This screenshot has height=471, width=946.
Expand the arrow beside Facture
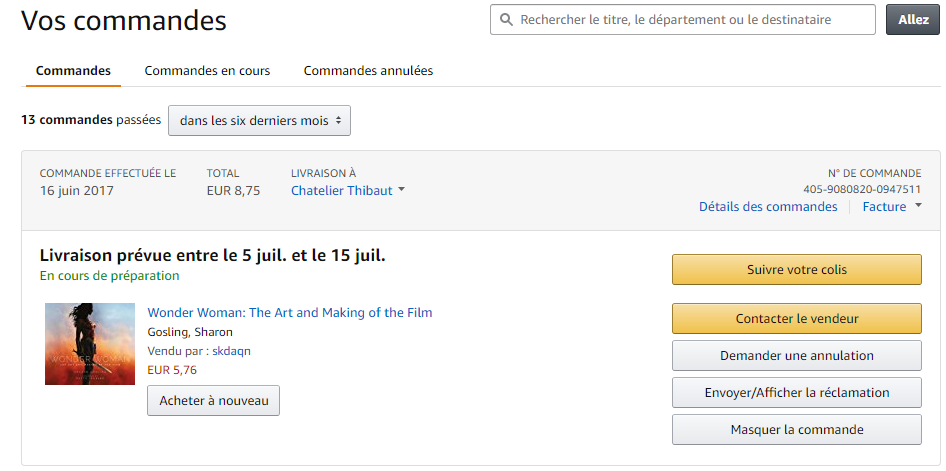point(918,206)
